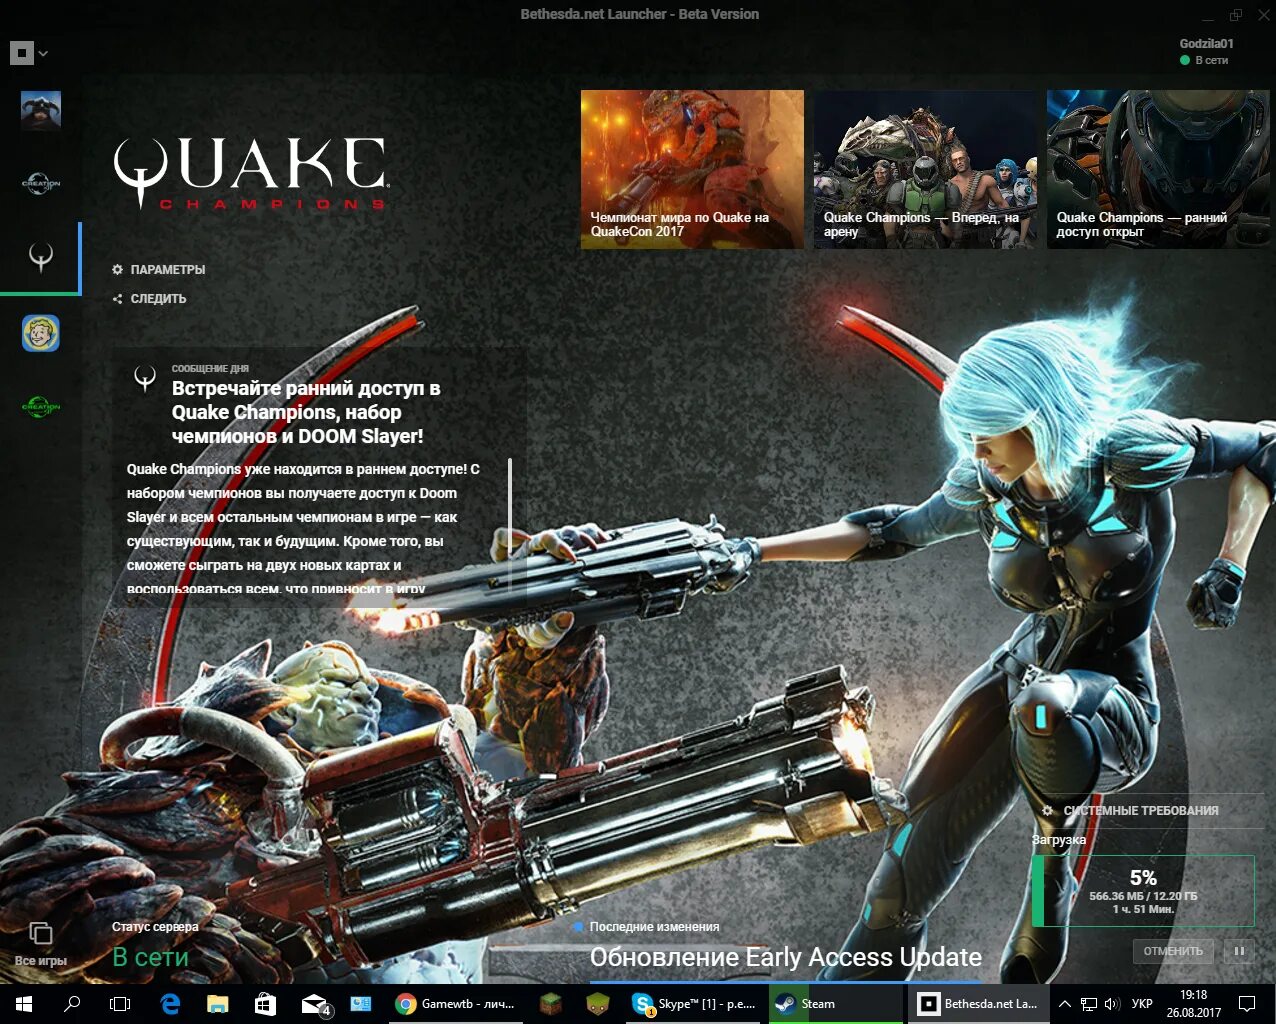Switch the УКР input language
The width and height of the screenshot is (1276, 1024).
1142,1004
